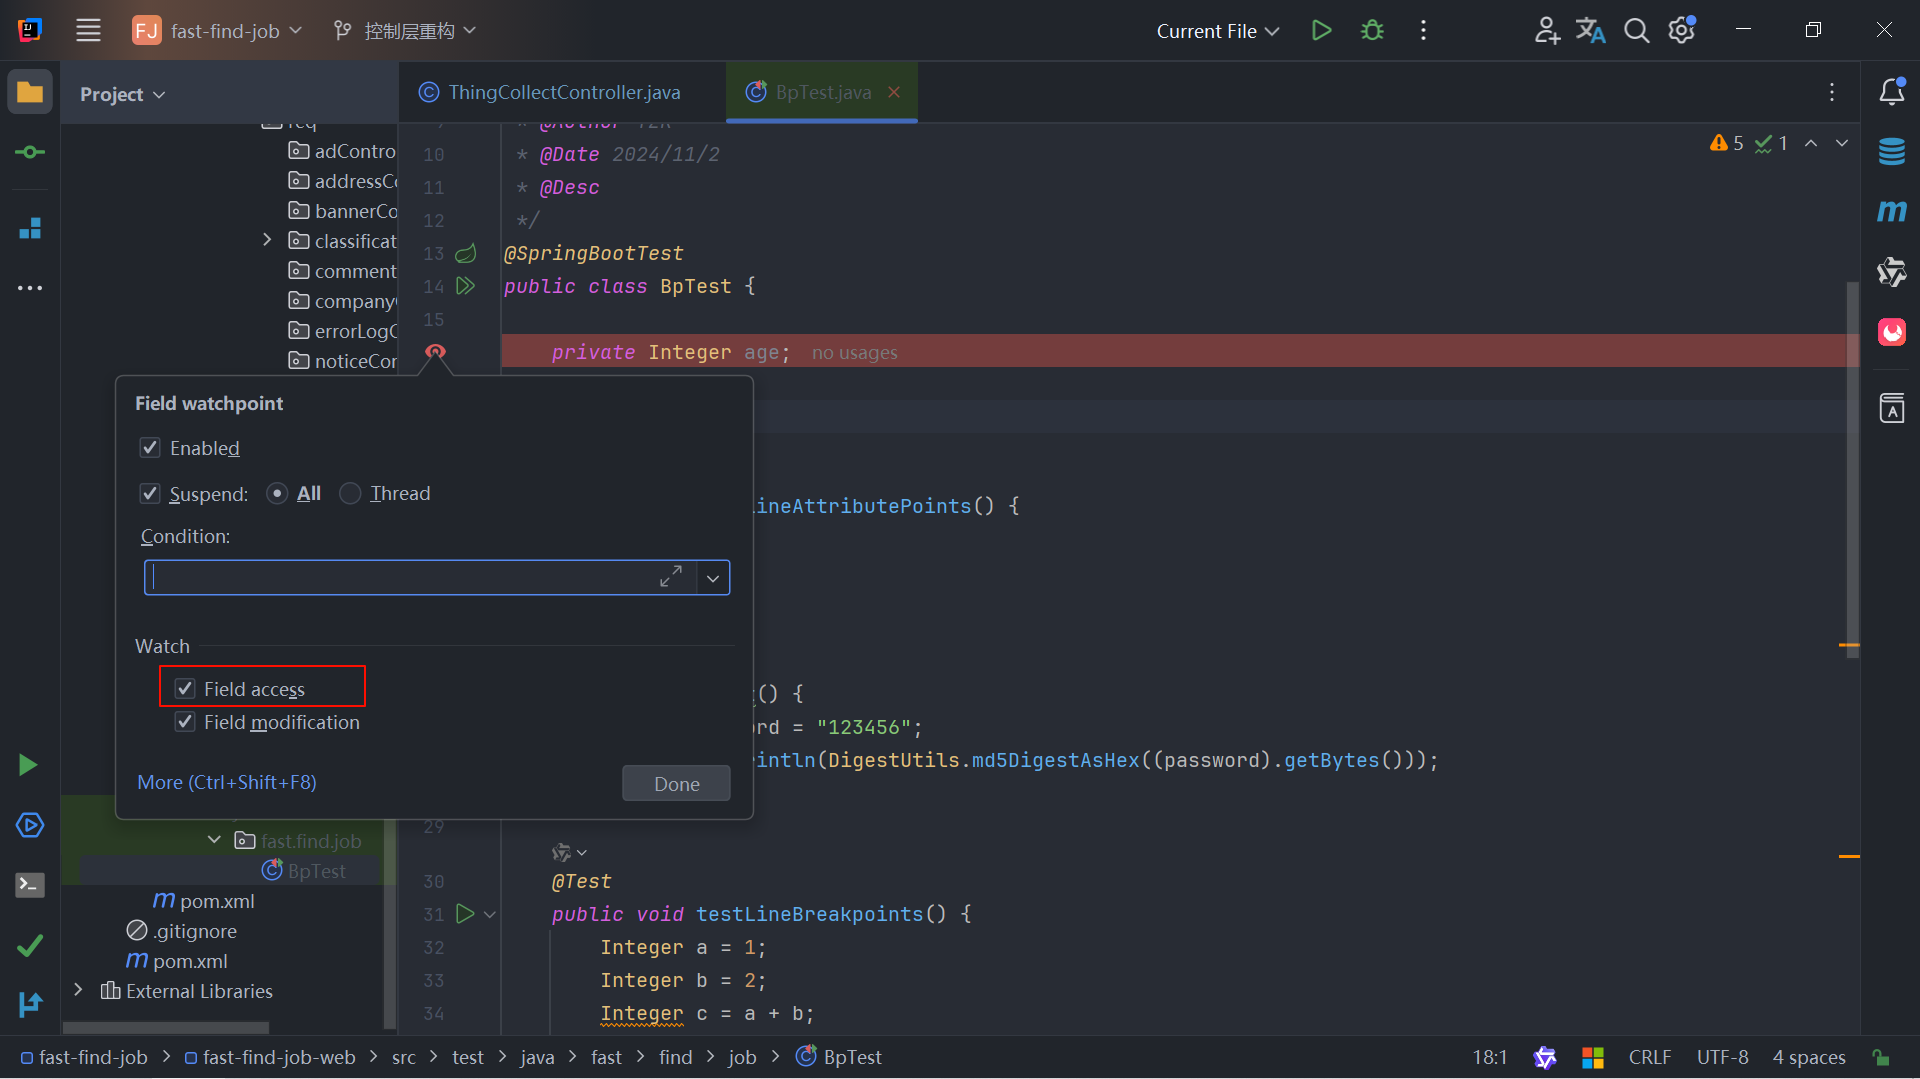Viewport: 1920px width, 1079px height.
Task: Select BpTest file in project tree
Action: pyautogui.click(x=304, y=871)
